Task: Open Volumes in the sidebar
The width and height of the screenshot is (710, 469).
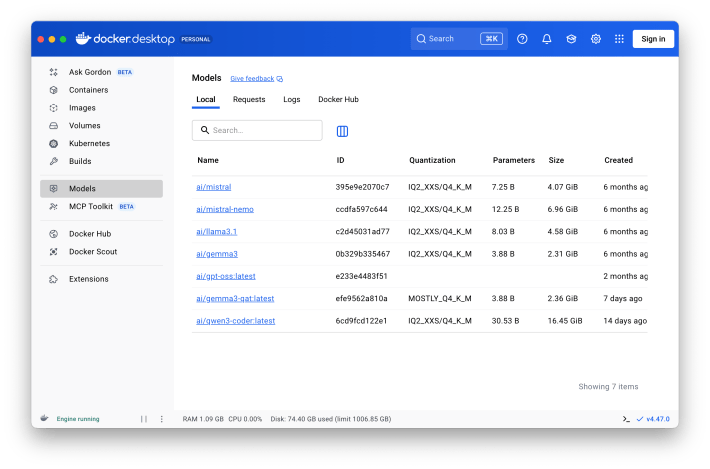Action: [x=101, y=125]
